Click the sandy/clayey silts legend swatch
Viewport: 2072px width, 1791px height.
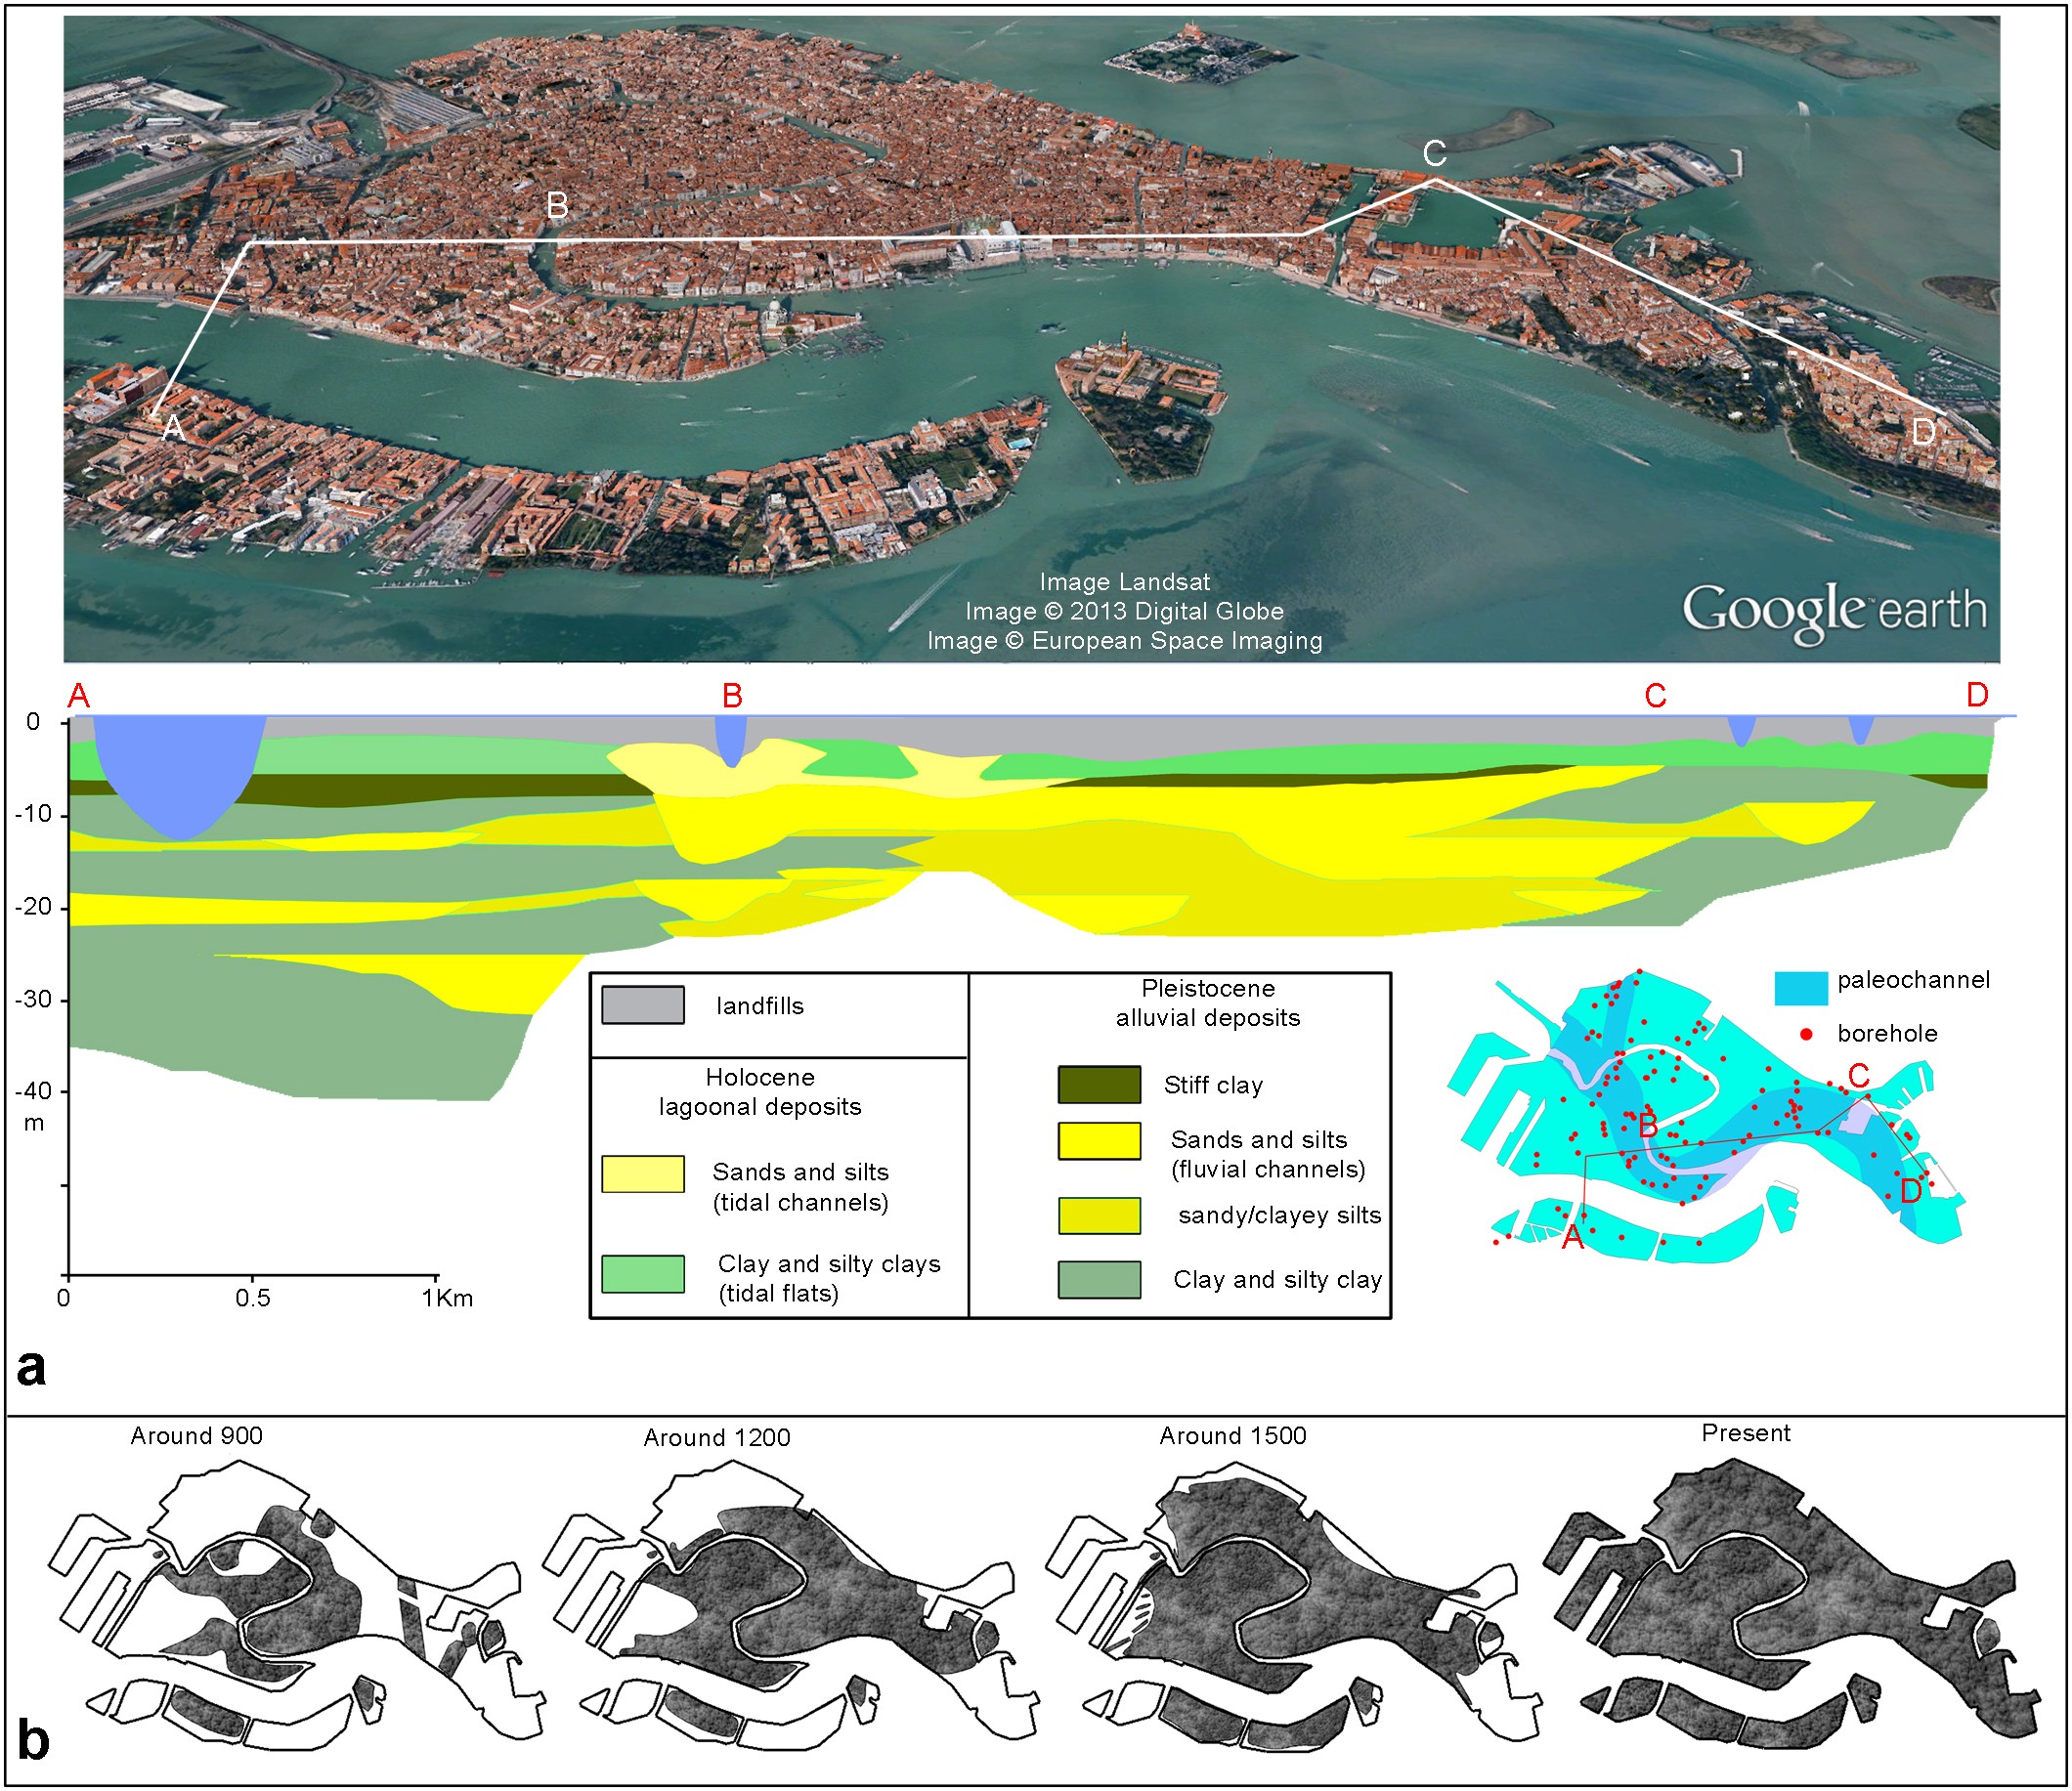(1099, 1215)
